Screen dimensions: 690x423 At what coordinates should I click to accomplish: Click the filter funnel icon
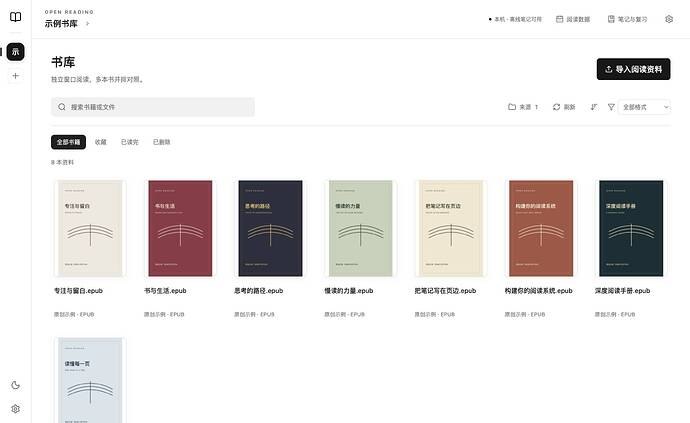[611, 107]
